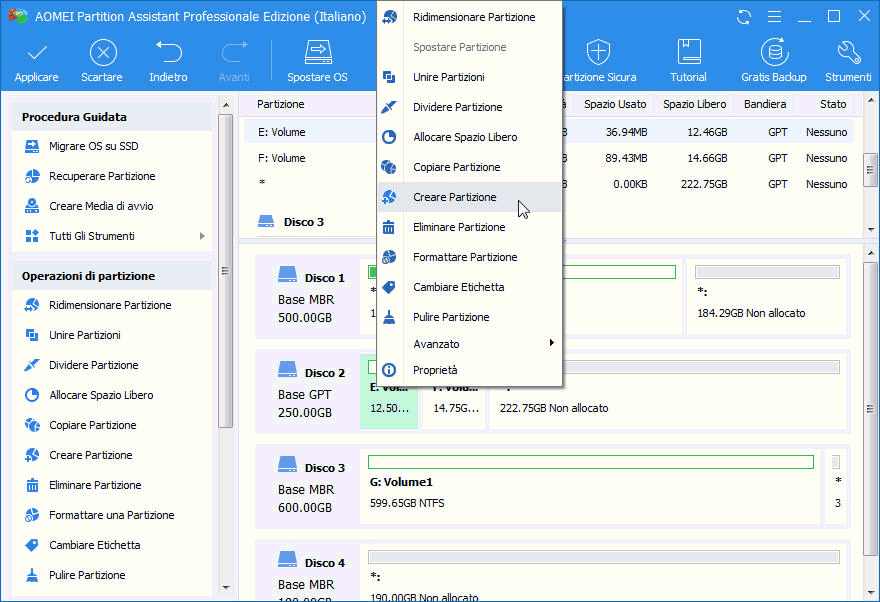
Task: Select the 222.75GB Non allocato block on Disco 2
Action: 668,391
